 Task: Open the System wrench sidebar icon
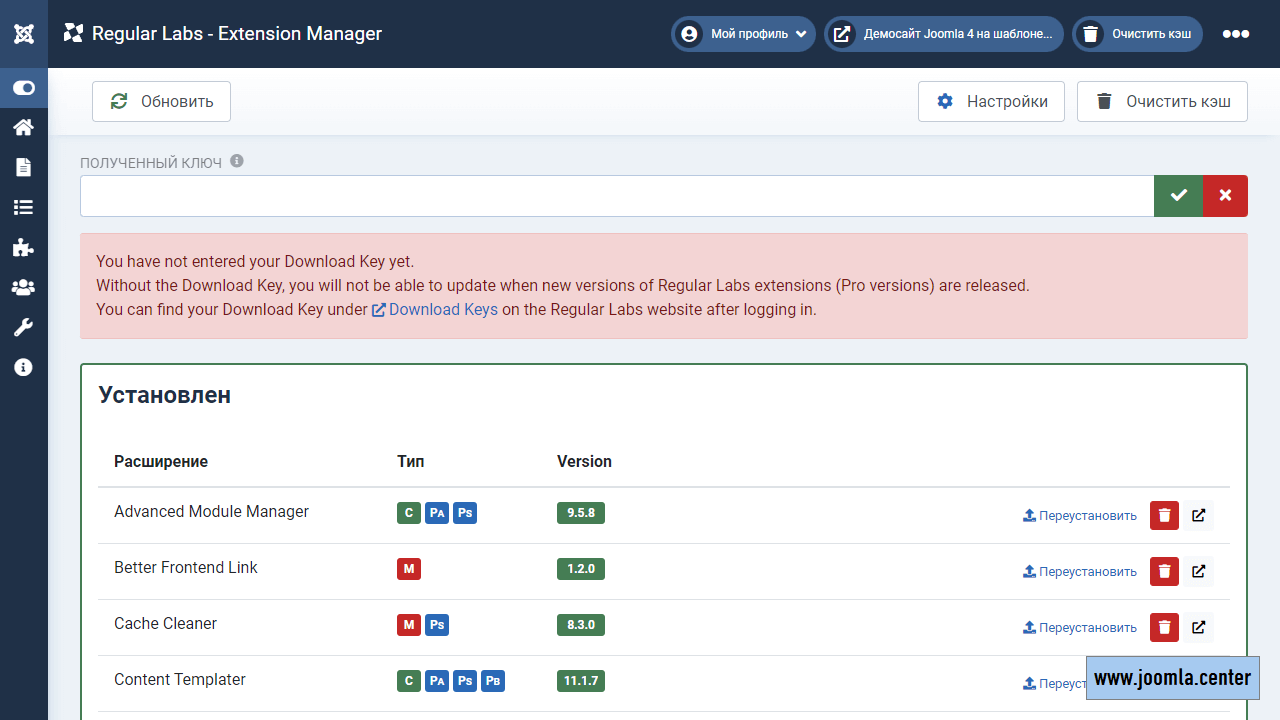[23, 327]
